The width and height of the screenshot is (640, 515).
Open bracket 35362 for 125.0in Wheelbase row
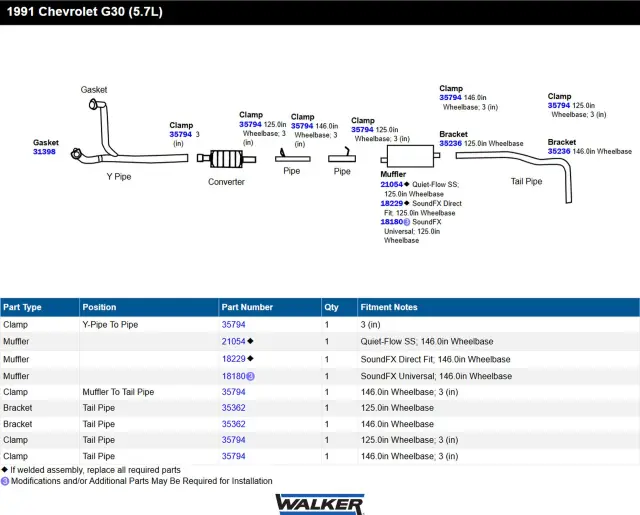233,408
